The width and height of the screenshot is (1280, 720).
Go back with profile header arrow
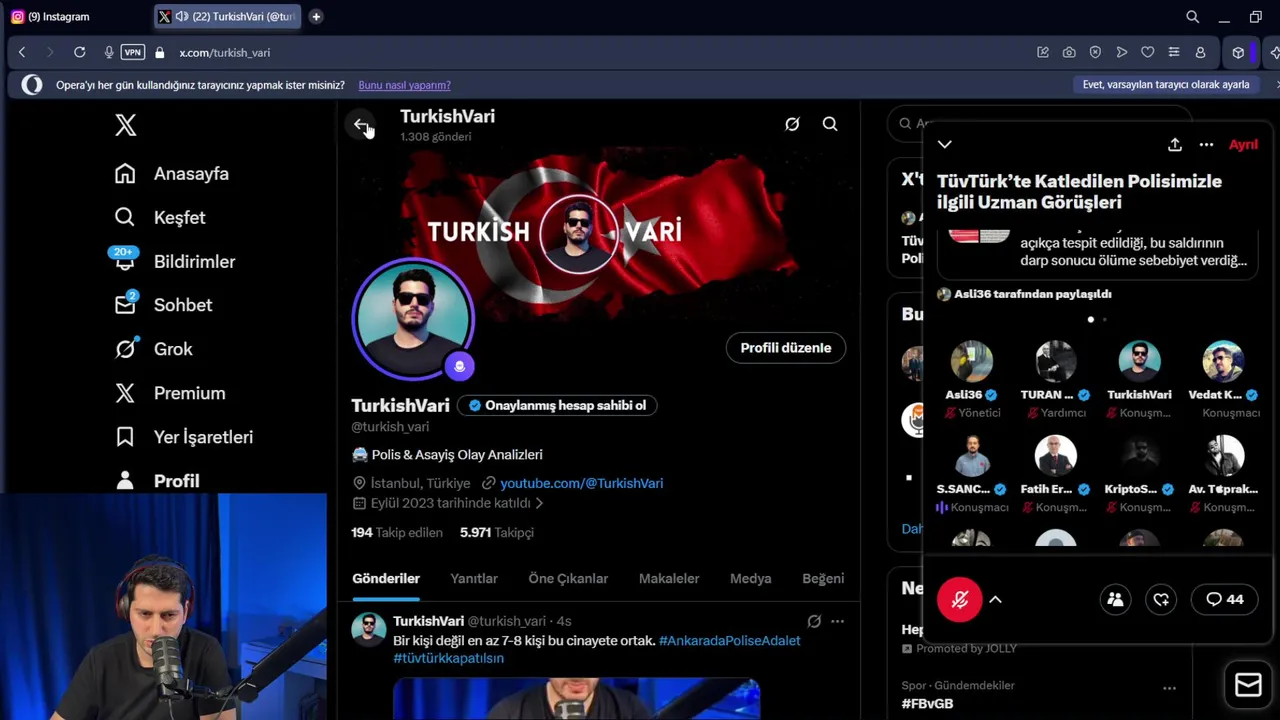pos(361,124)
